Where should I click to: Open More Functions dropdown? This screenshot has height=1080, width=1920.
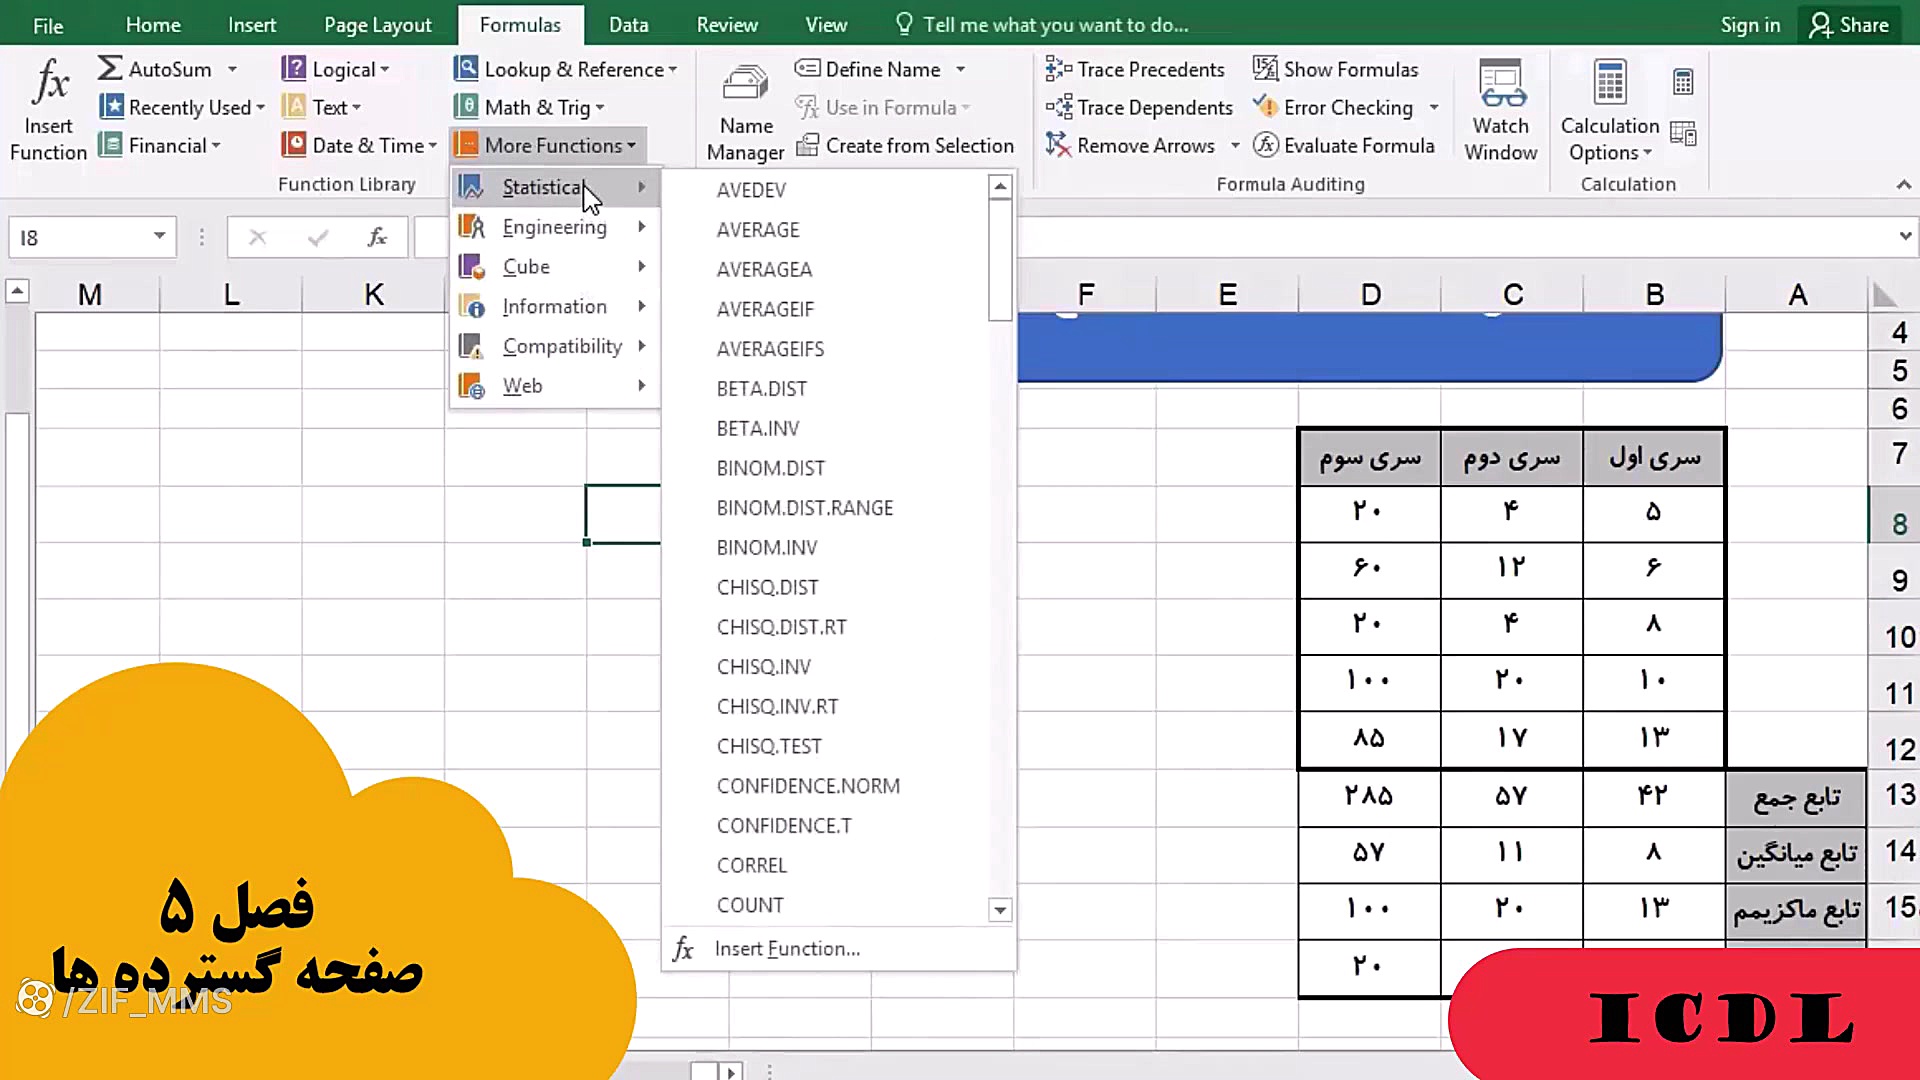(547, 145)
